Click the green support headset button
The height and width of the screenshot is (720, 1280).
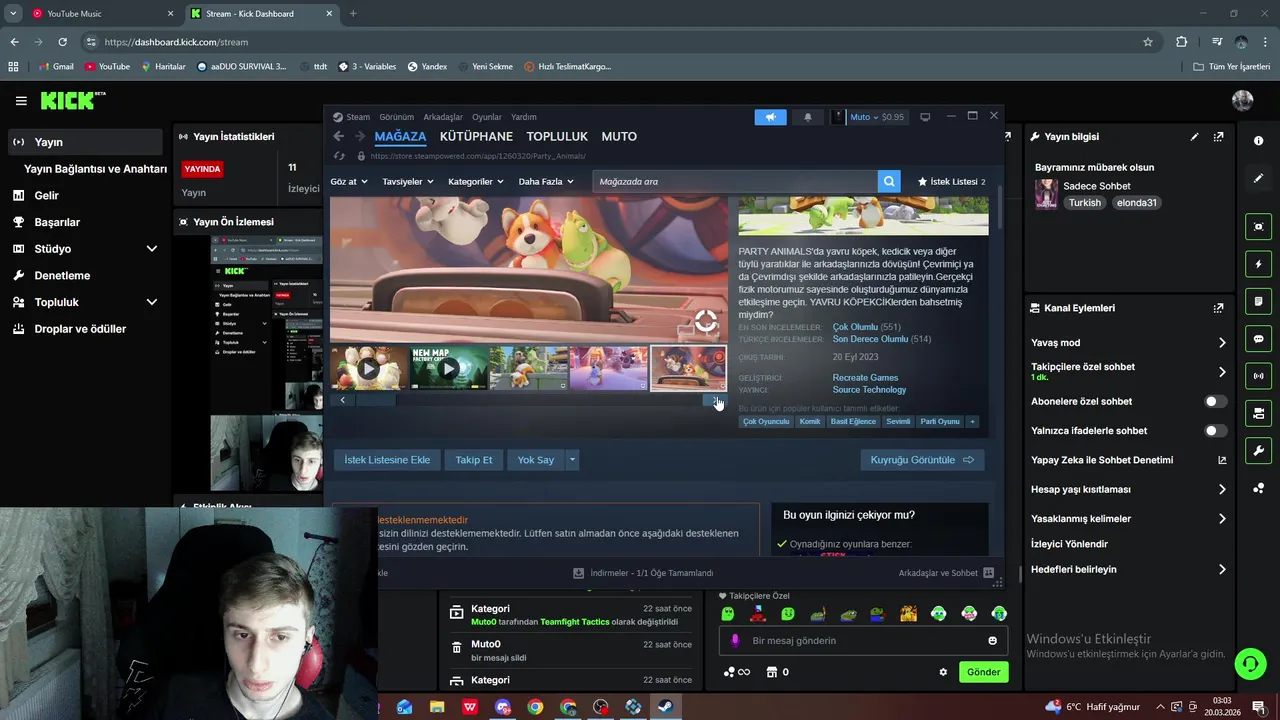pos(1249,663)
